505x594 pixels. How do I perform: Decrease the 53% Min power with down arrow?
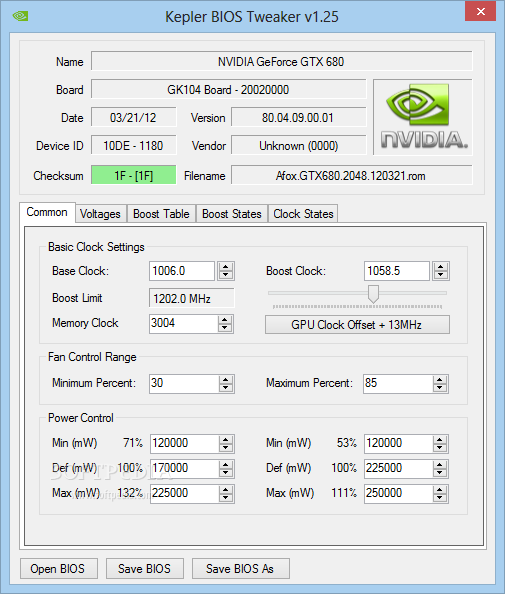click(x=440, y=448)
